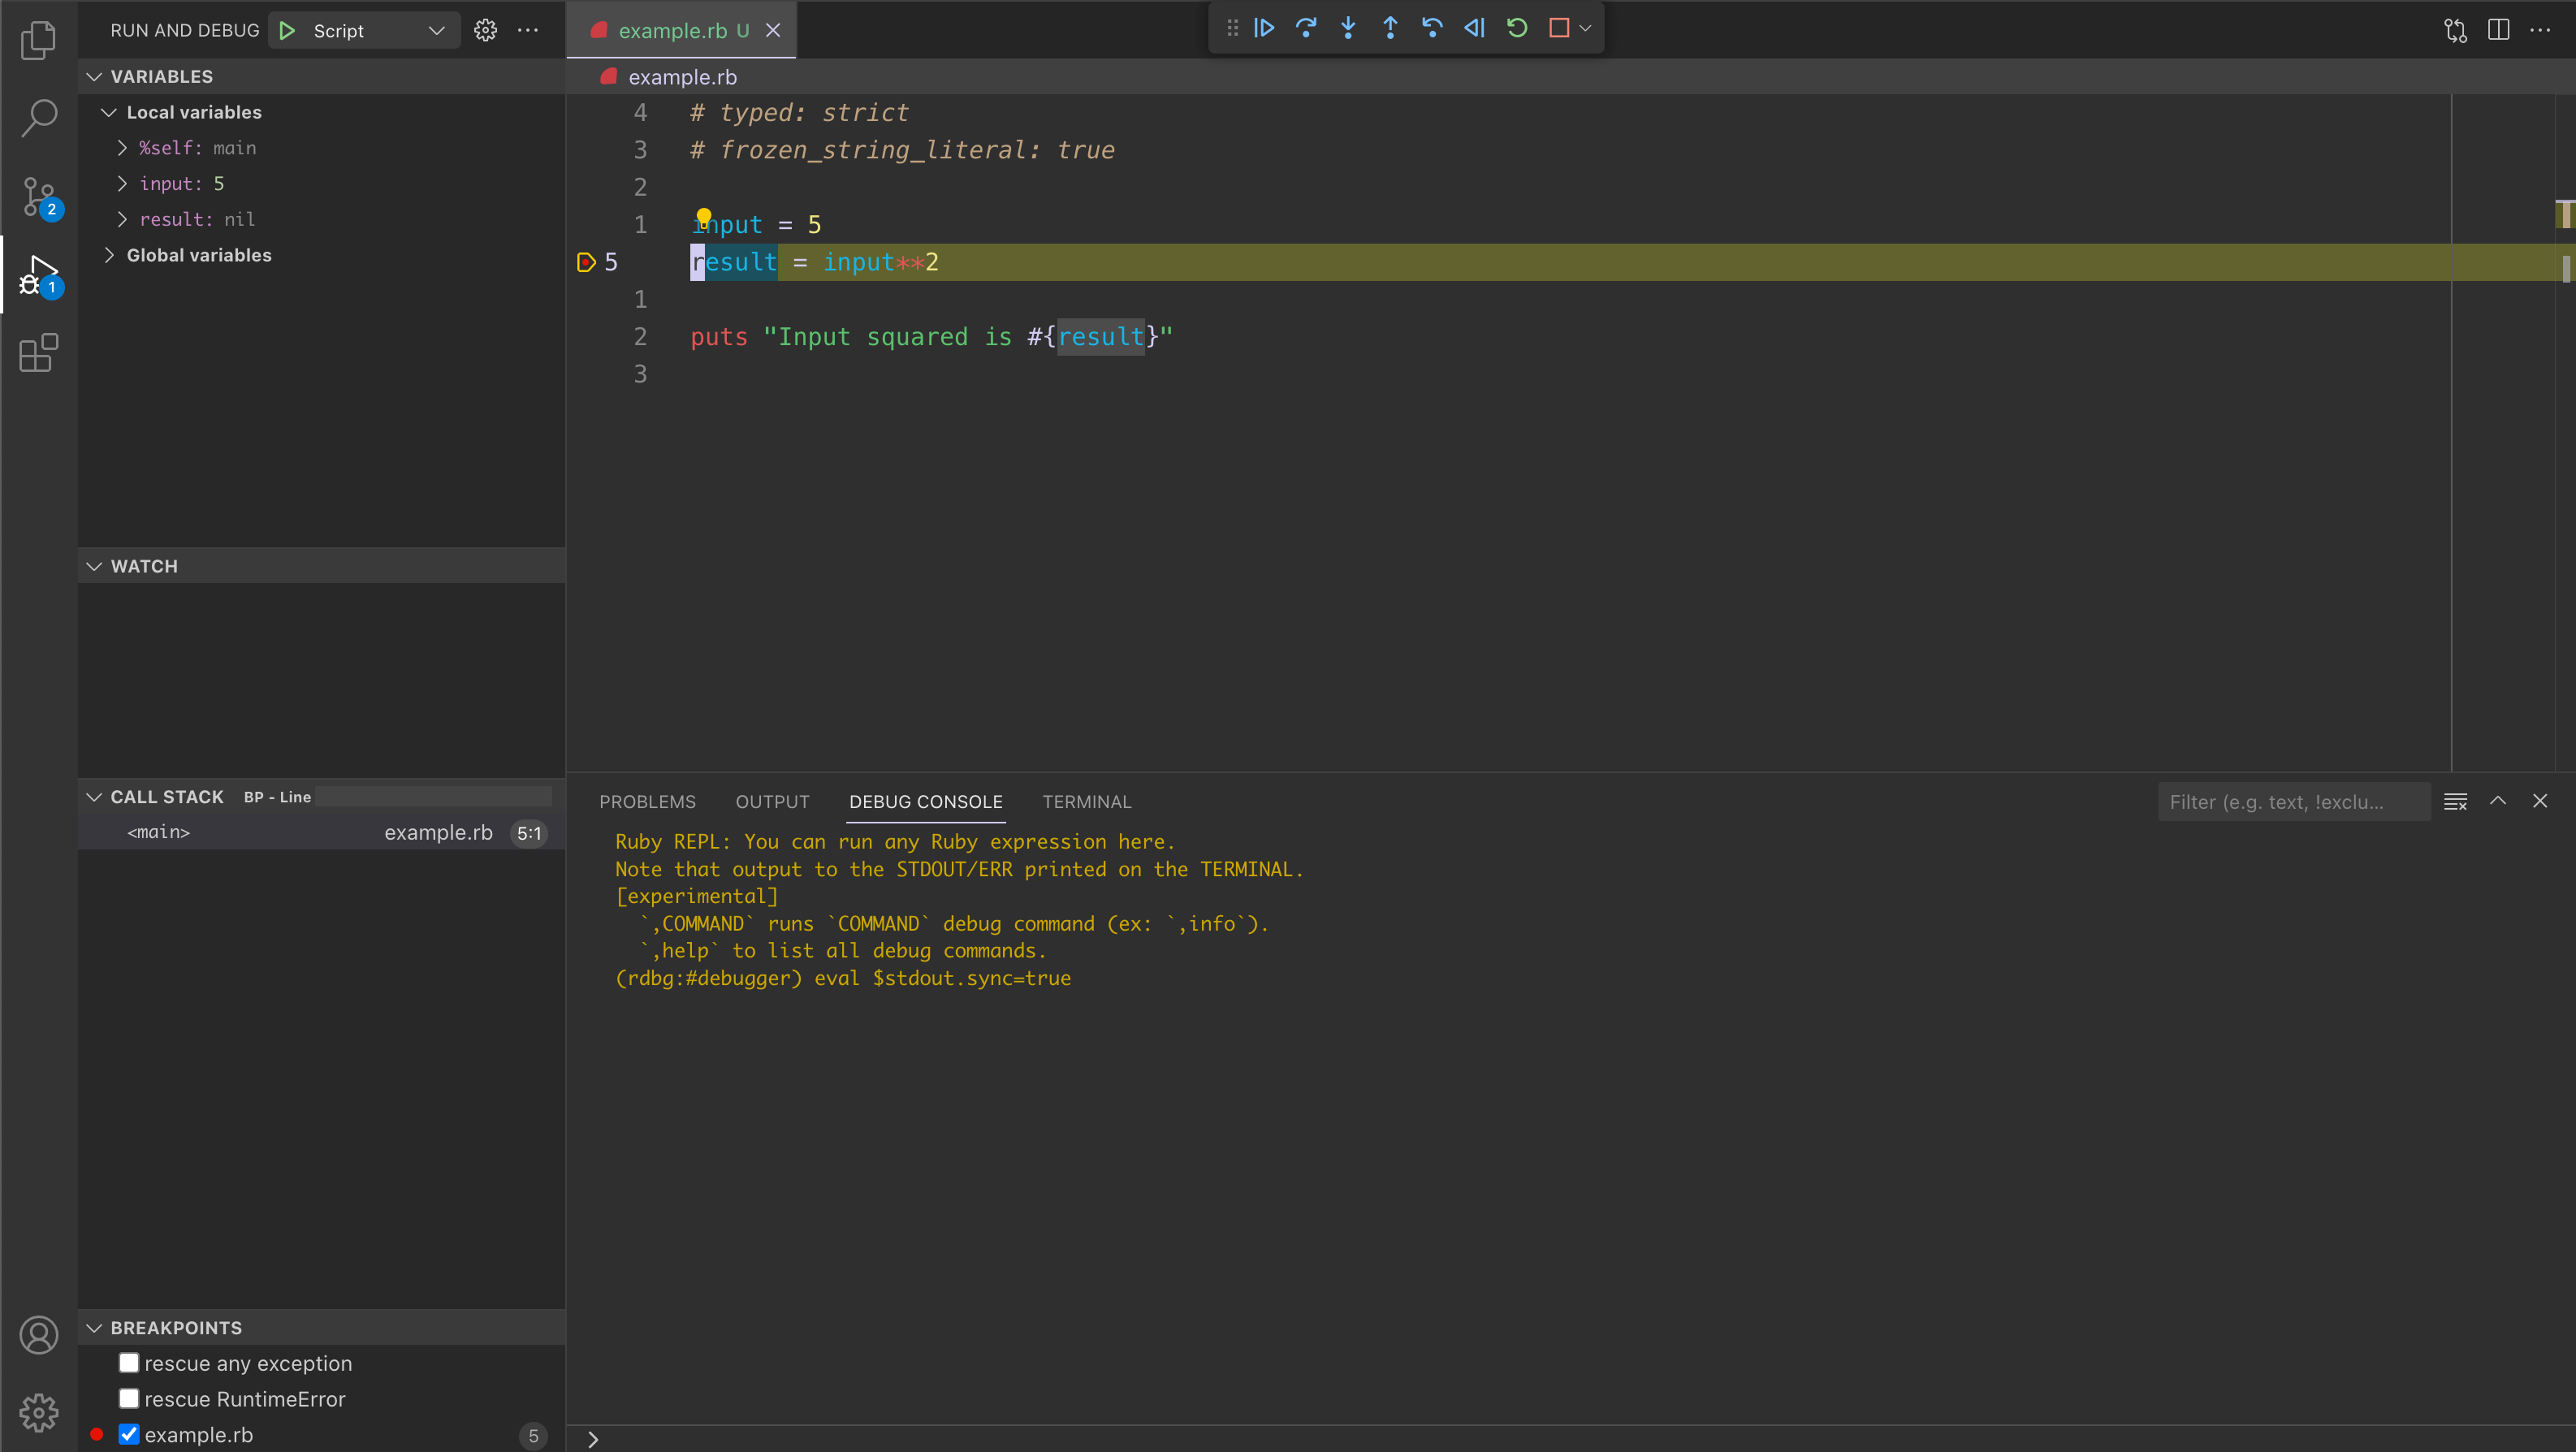Select the DEBUG CONSOLE tab
2576x1452 pixels.
[925, 802]
